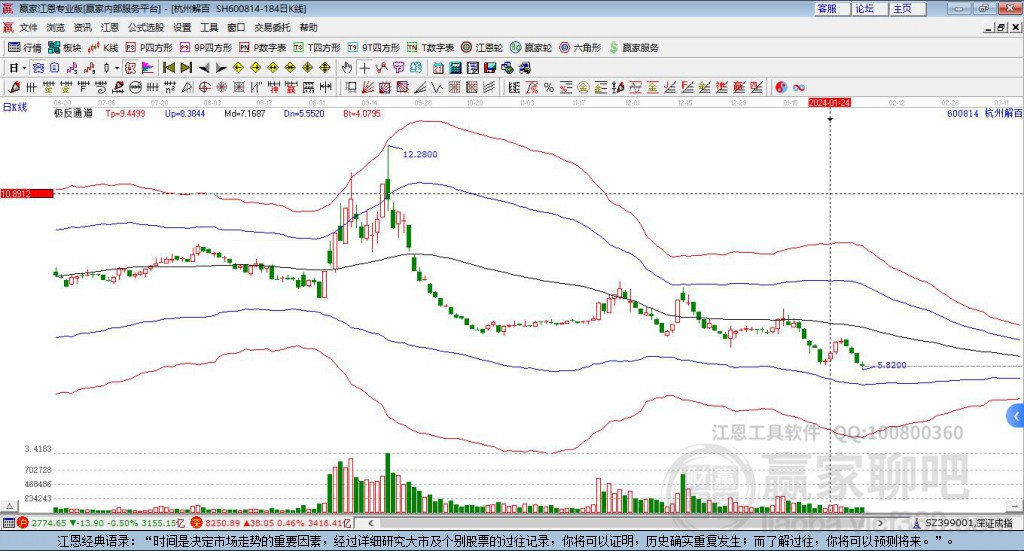This screenshot has height=551, width=1024.
Task: Click the 2024-01-24 date marker
Action: [829, 103]
